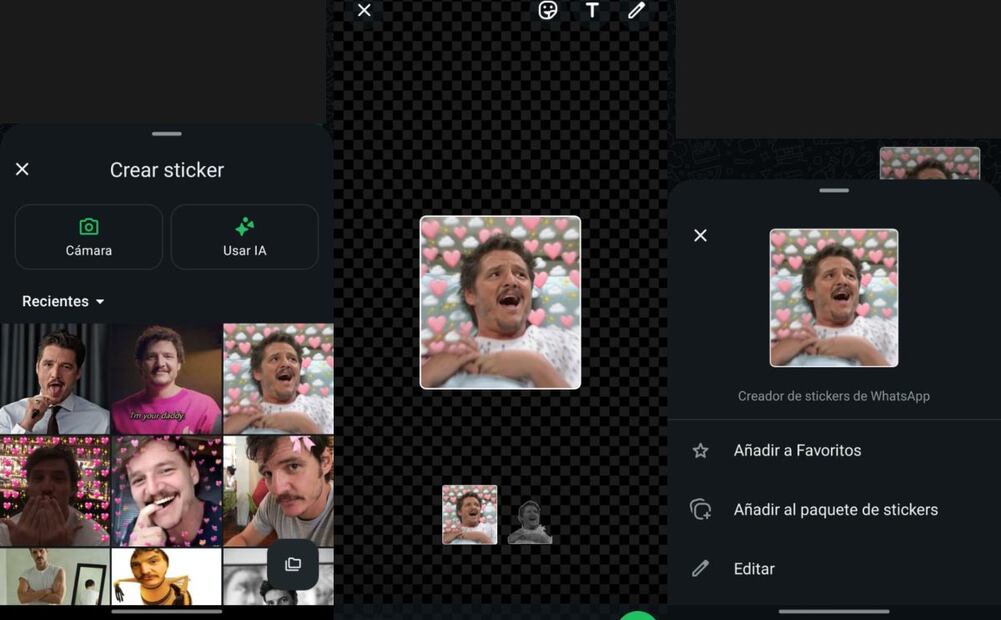Tap Añadir a Favoritos
1001x620 pixels.
coord(797,451)
